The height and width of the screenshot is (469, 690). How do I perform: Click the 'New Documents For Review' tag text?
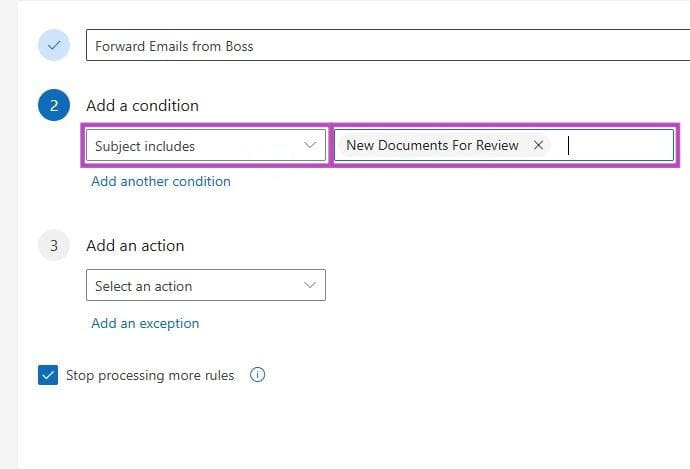[432, 145]
